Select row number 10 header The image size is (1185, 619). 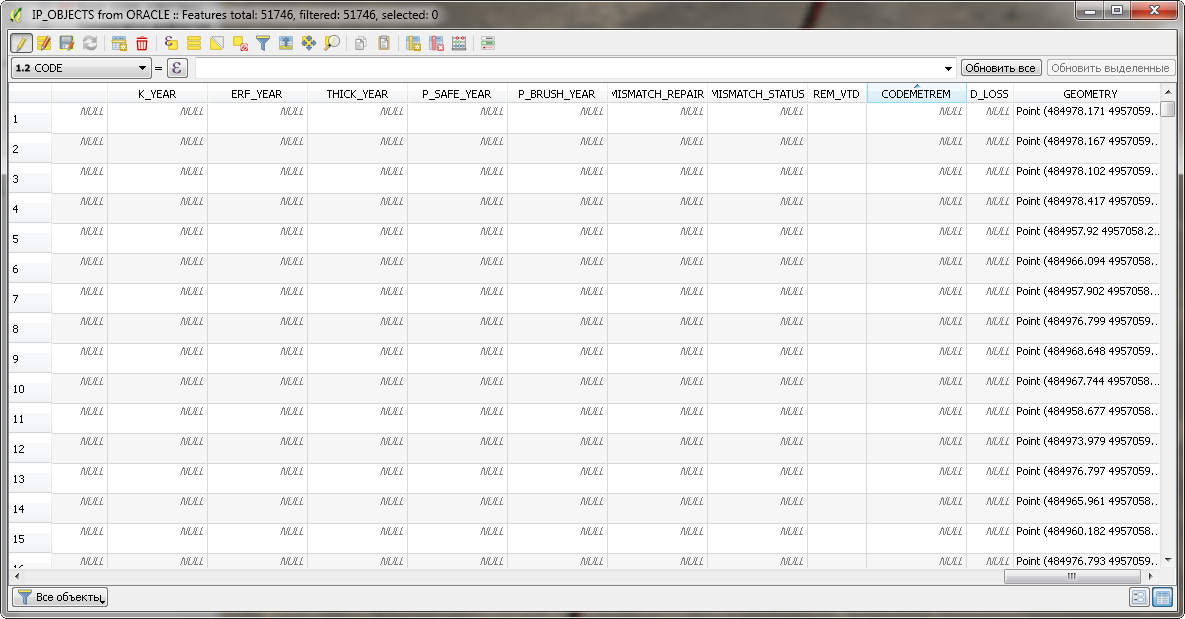[x=30, y=388]
